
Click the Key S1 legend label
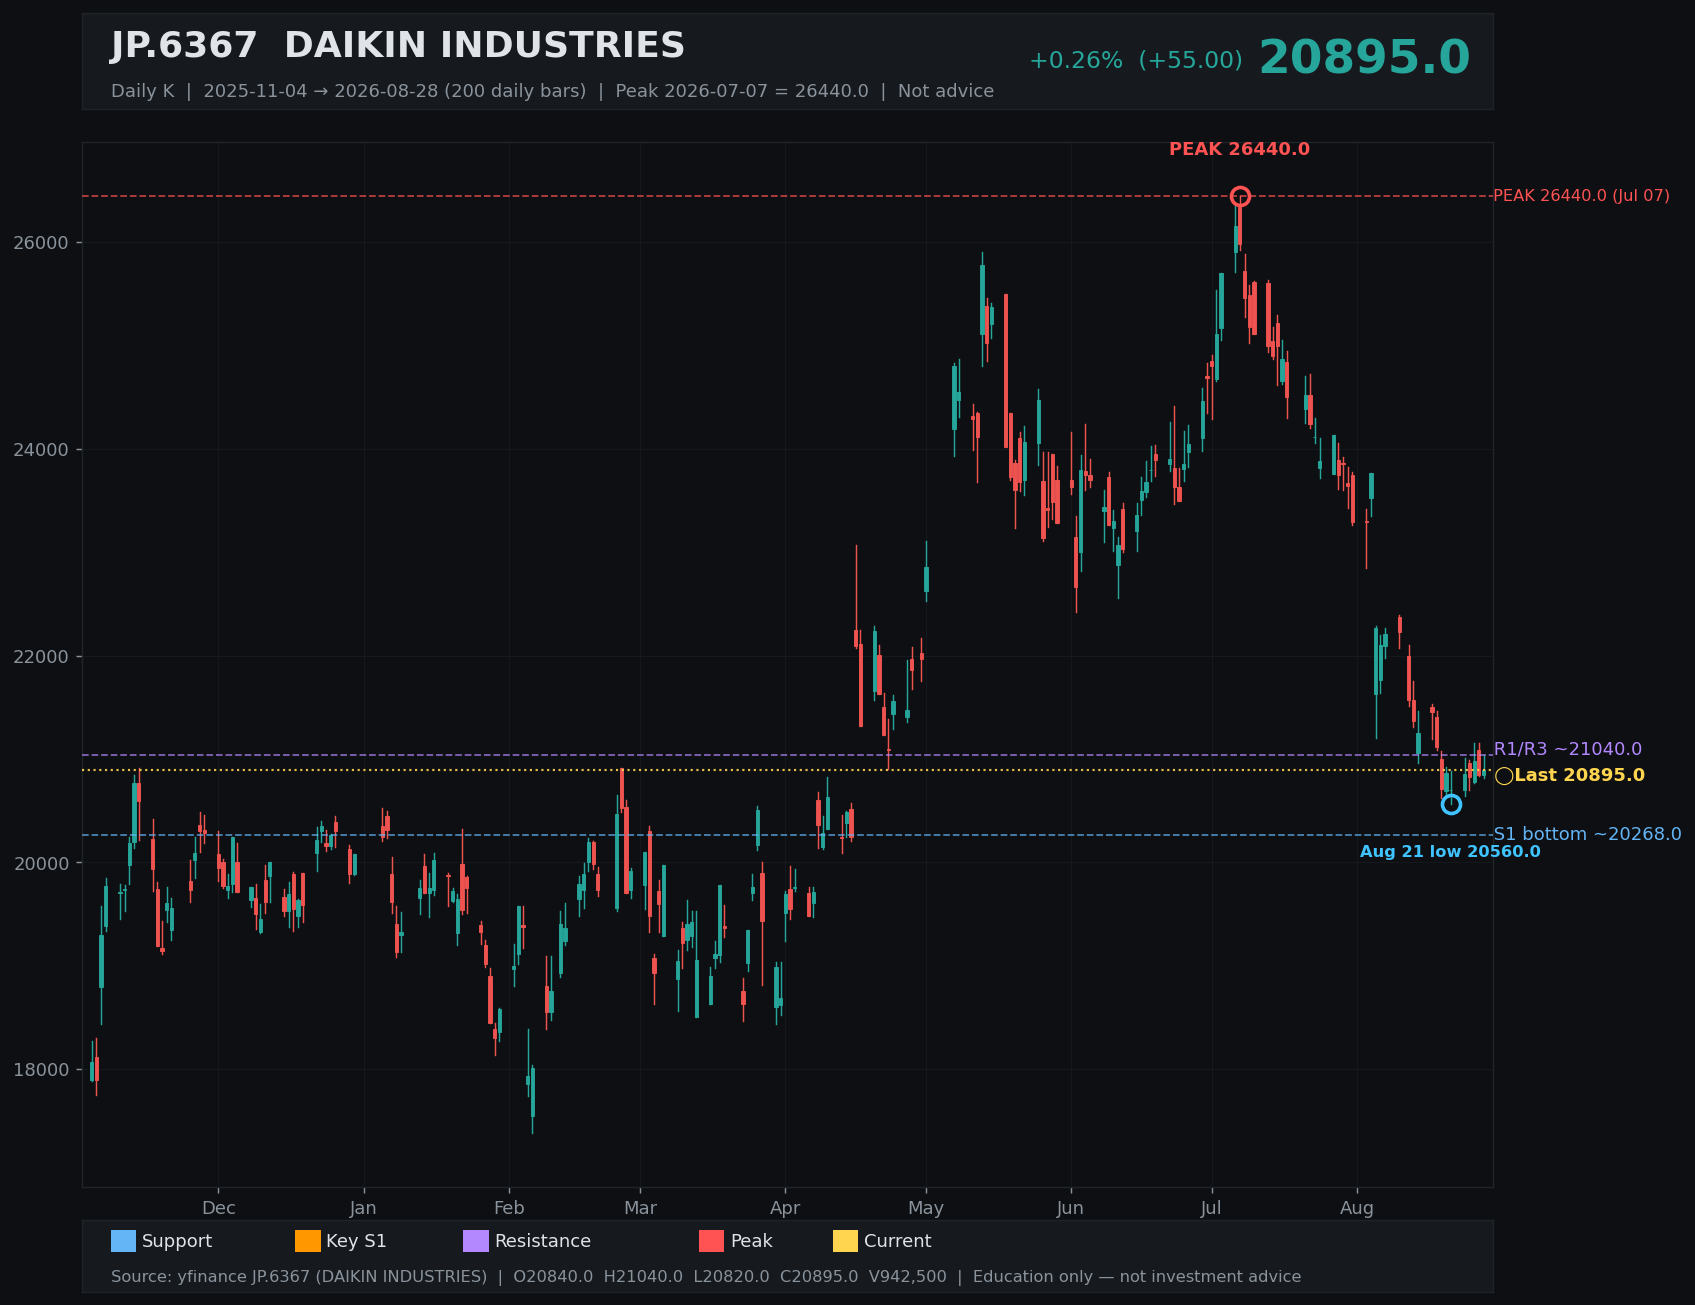click(356, 1241)
